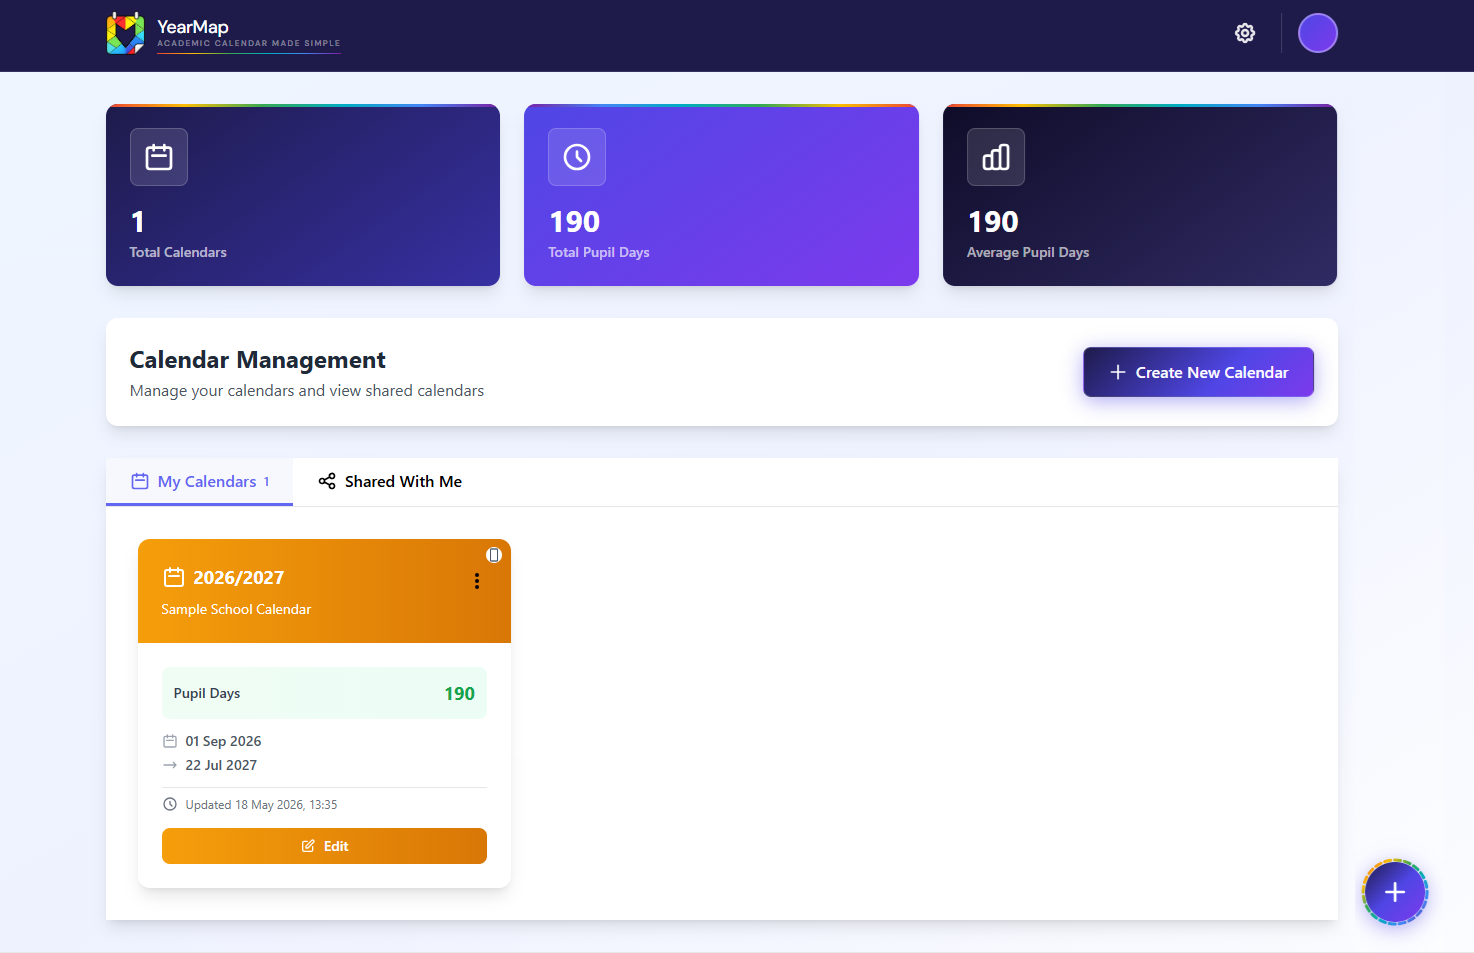Click the start date 01 Sep 2026
This screenshot has height=953, width=1474.
tap(223, 741)
